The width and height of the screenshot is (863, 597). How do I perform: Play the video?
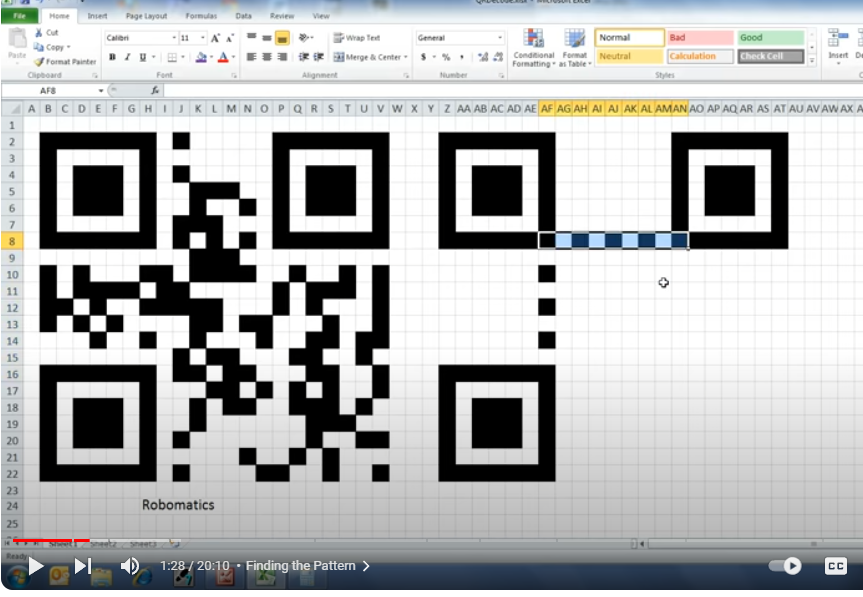tap(36, 566)
